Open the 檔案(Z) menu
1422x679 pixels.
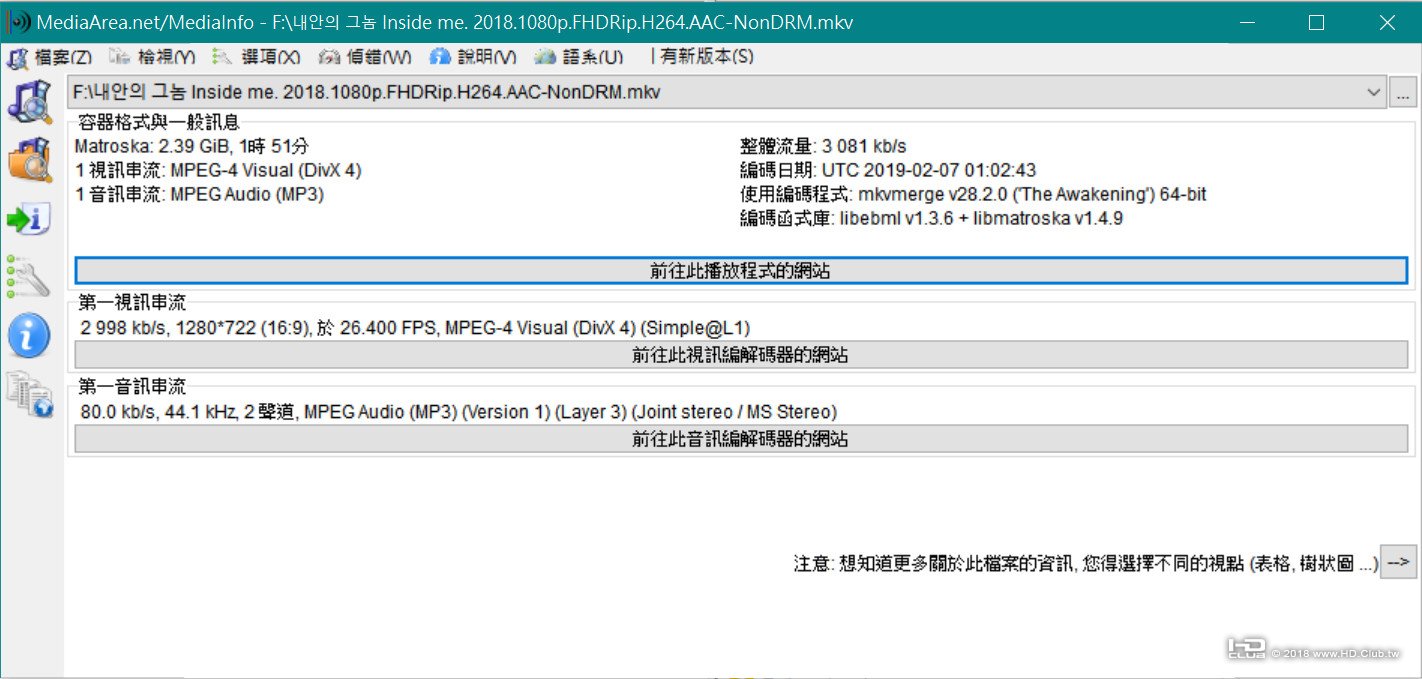click(x=49, y=57)
